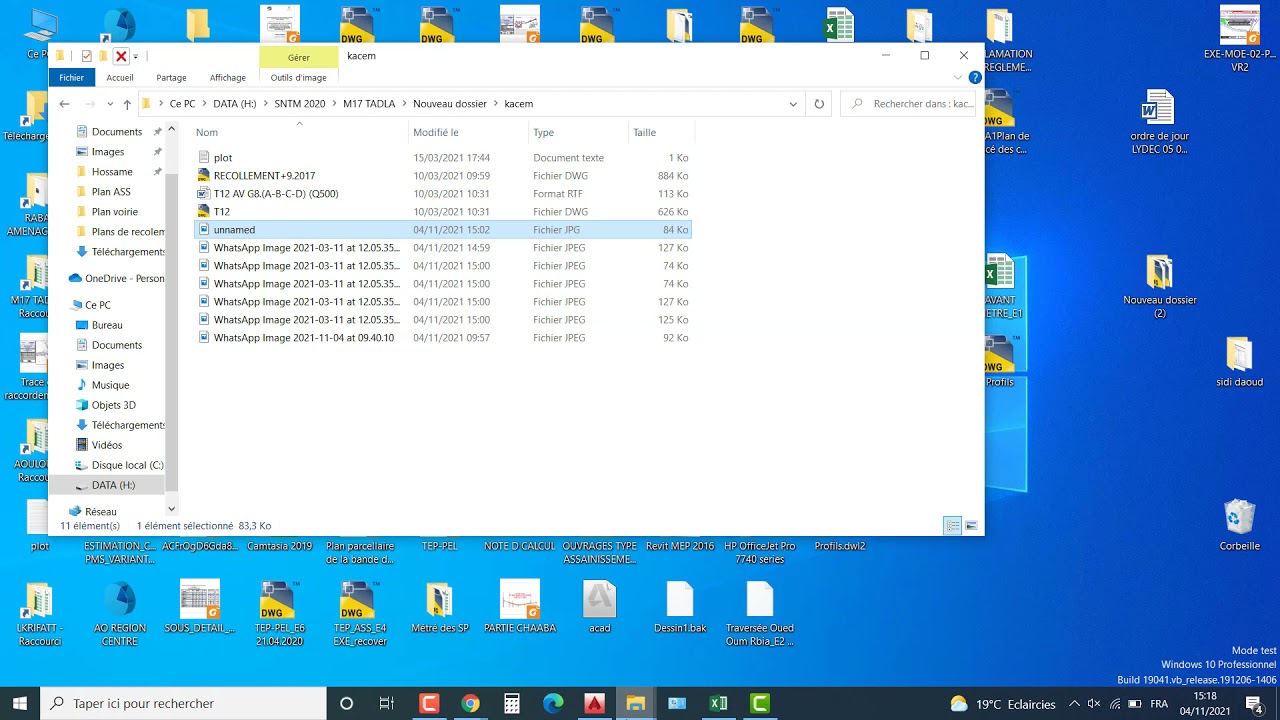Click DATA (H:) in the address path
Image resolution: width=1280 pixels, height=720 pixels.
[x=234, y=104]
